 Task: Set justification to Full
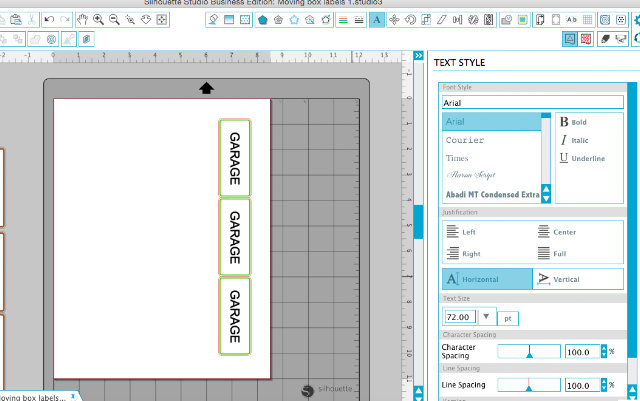click(x=552, y=253)
